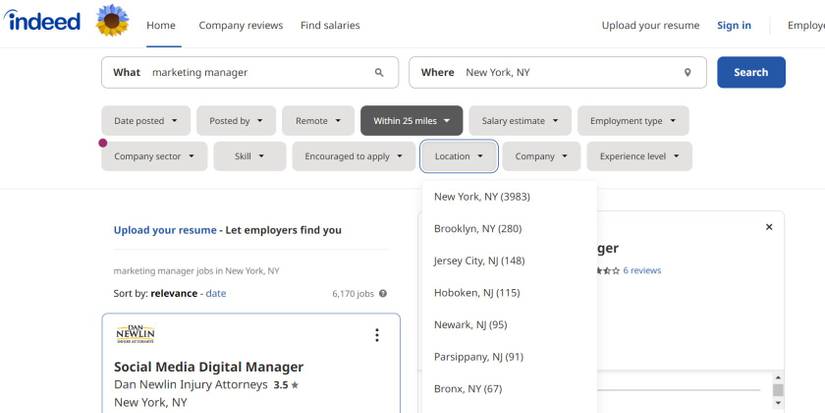Click the magnifier icon in What field
Viewport: 825px width, 413px height.
click(379, 73)
